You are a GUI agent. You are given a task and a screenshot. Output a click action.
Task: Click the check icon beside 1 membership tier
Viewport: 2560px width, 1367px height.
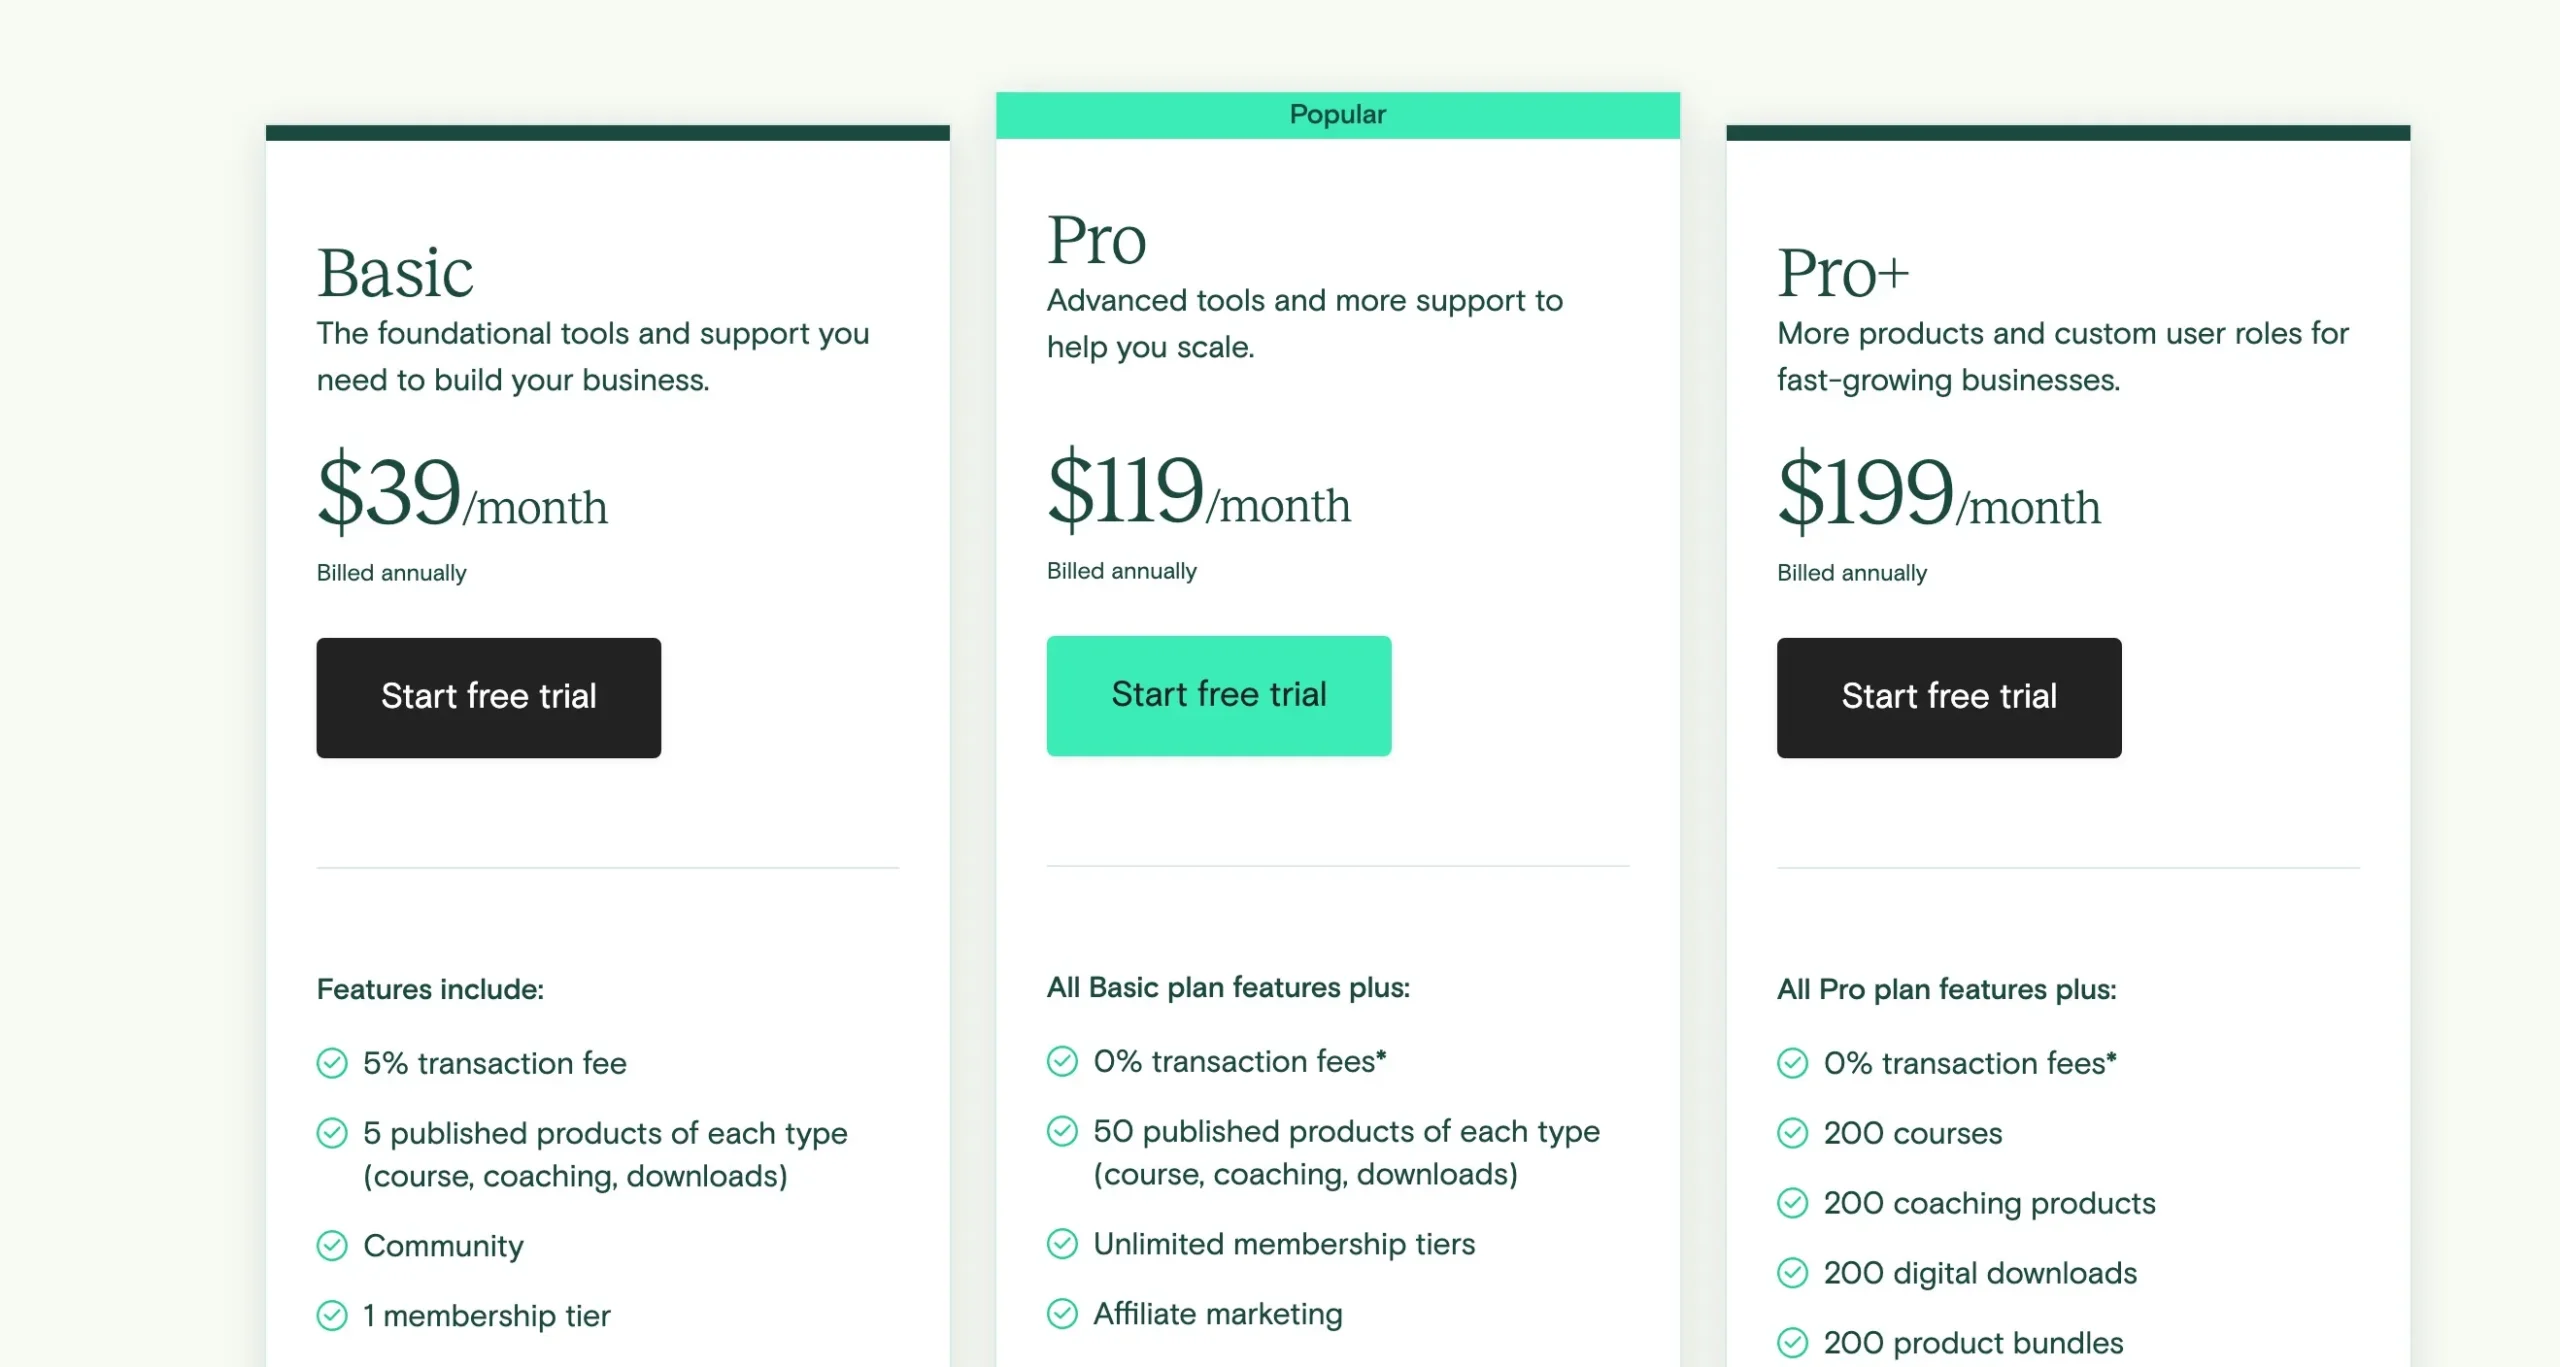pos(332,1315)
